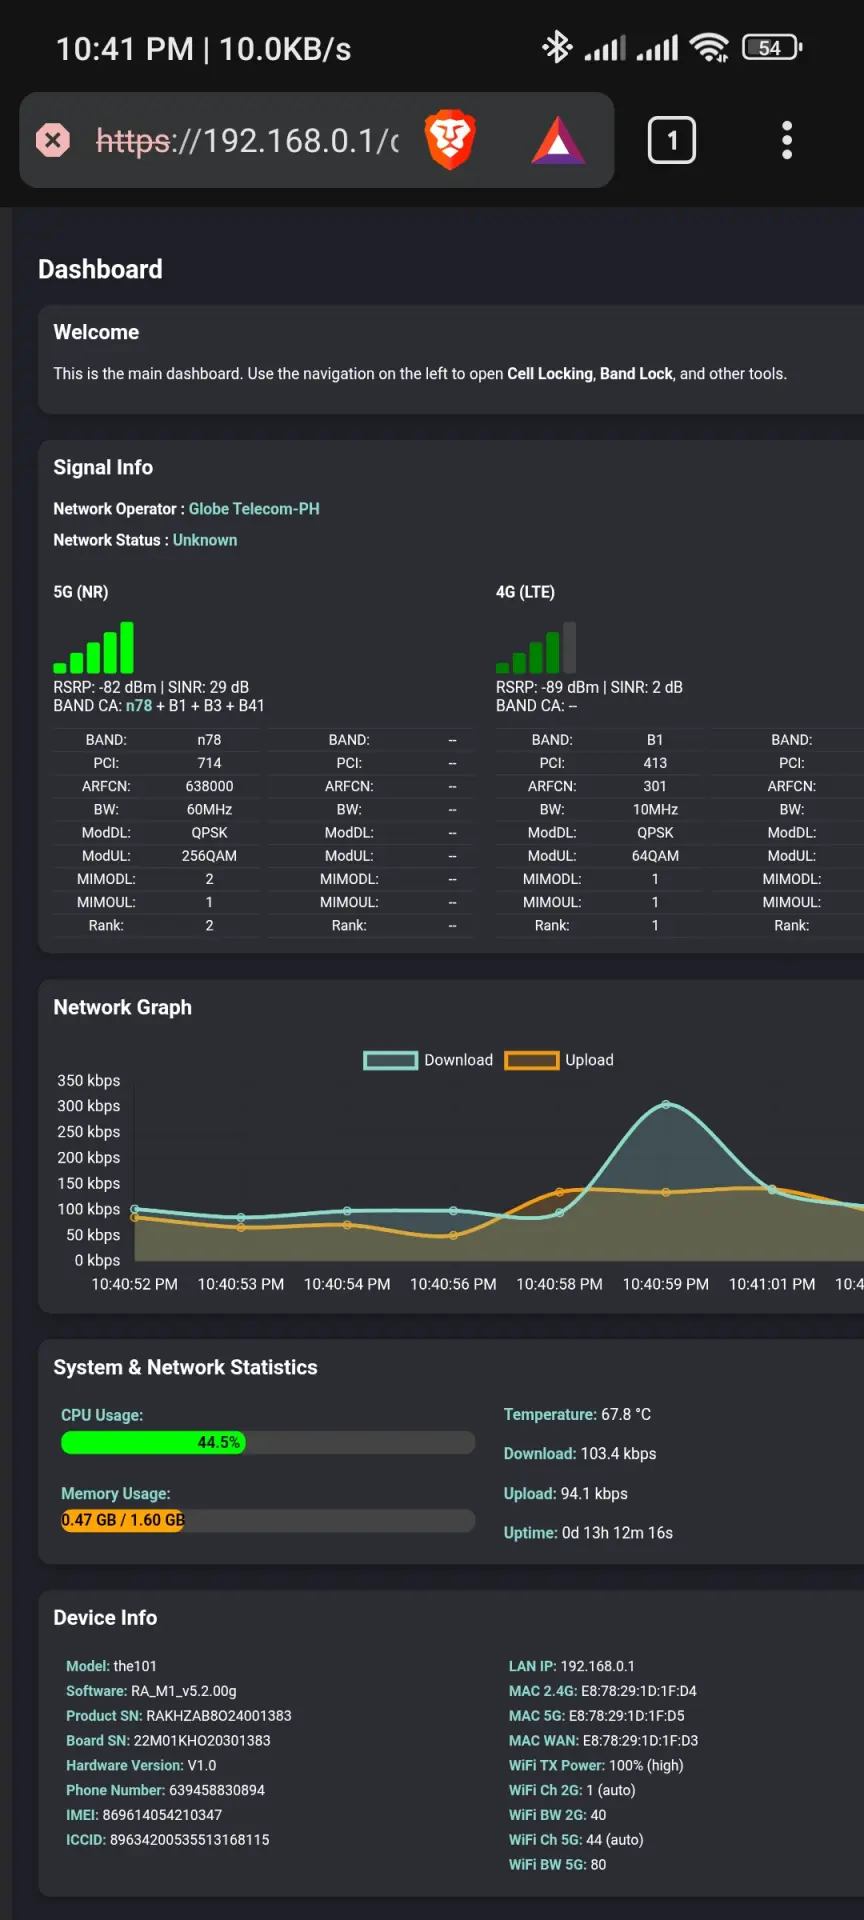Click the Upload 94.1 kbps statistic
The height and width of the screenshot is (1920, 864).
[x=566, y=1493]
